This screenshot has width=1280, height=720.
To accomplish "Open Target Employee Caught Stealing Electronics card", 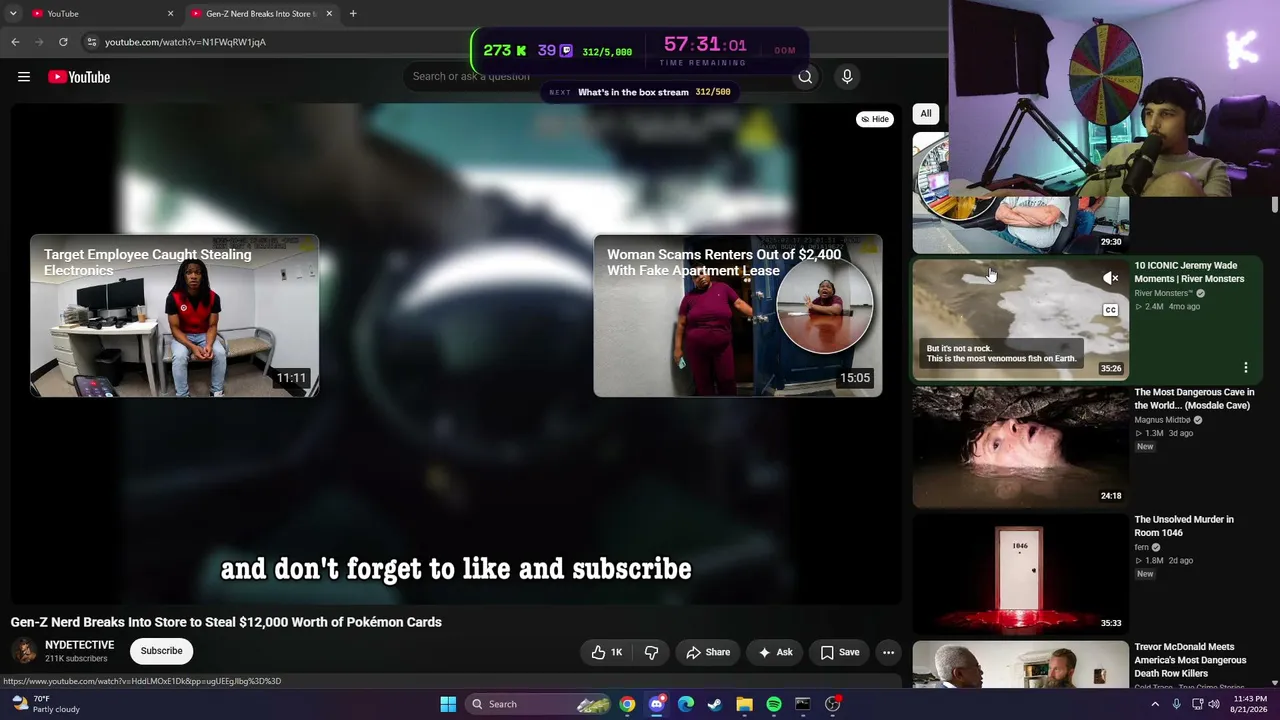I will [175, 316].
